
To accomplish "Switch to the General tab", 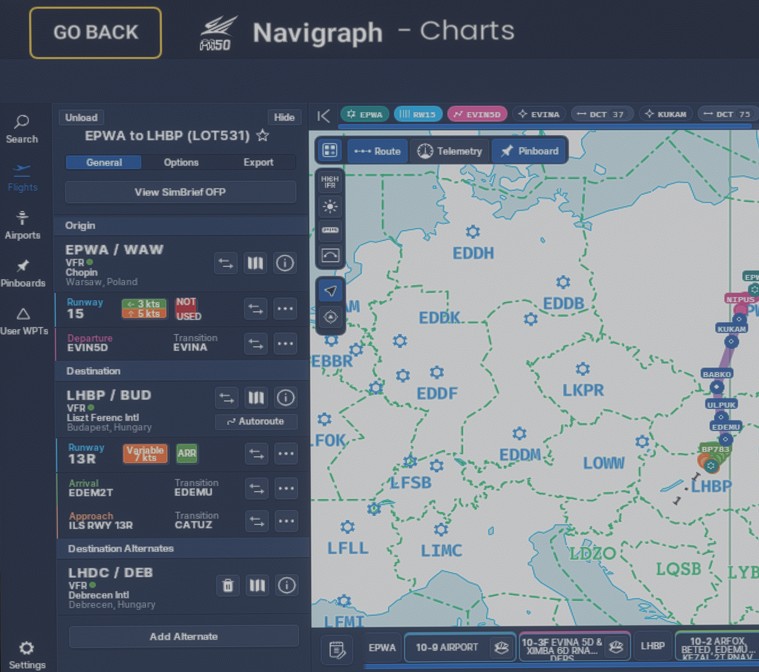I will [104, 162].
